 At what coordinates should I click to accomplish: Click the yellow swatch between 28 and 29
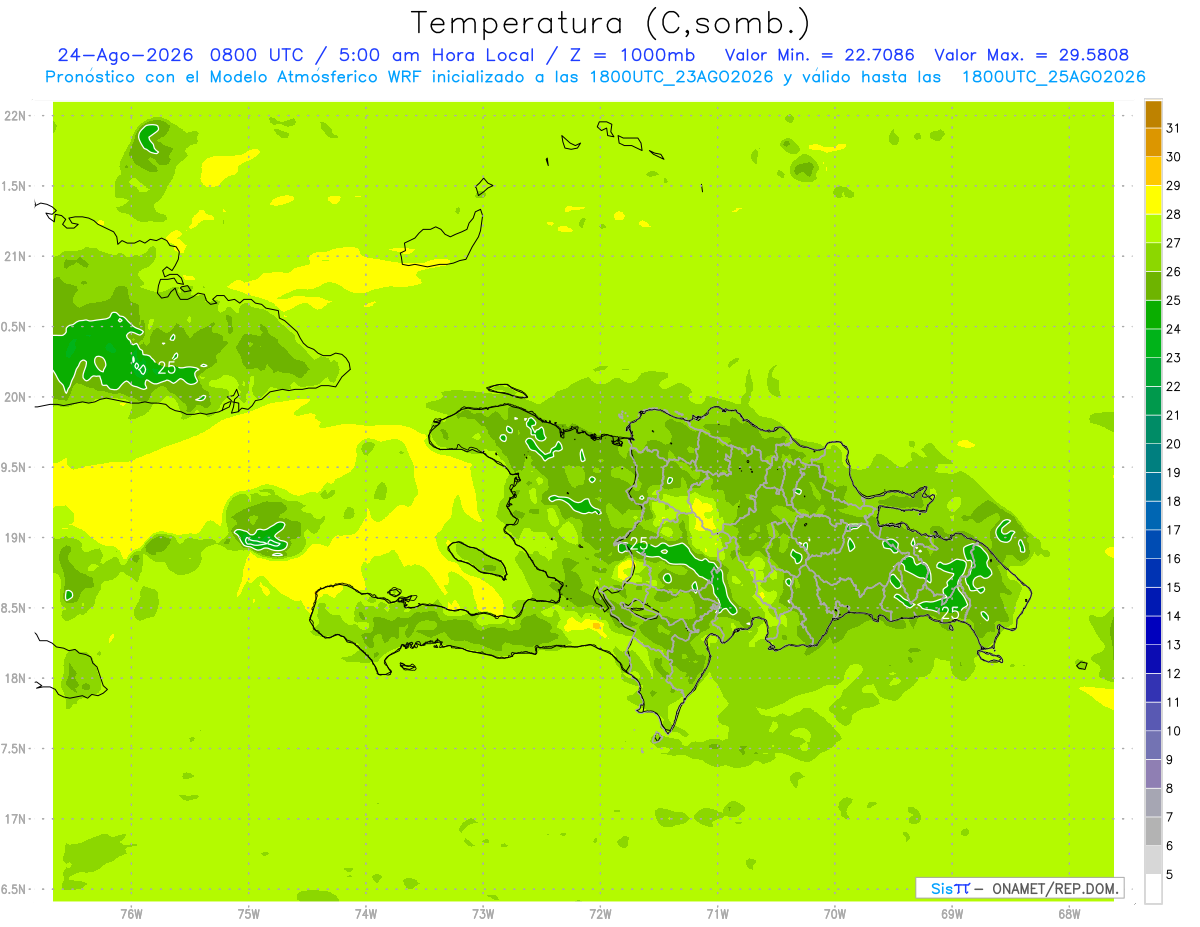1153,199
